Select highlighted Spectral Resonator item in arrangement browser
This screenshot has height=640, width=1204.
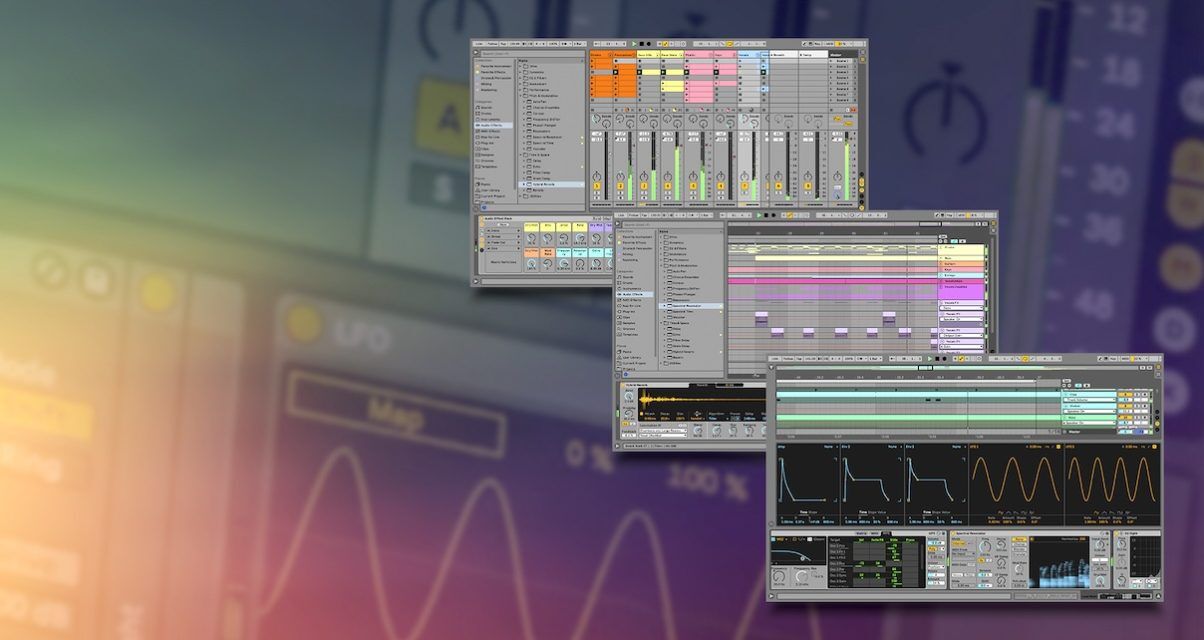pyautogui.click(x=692, y=305)
